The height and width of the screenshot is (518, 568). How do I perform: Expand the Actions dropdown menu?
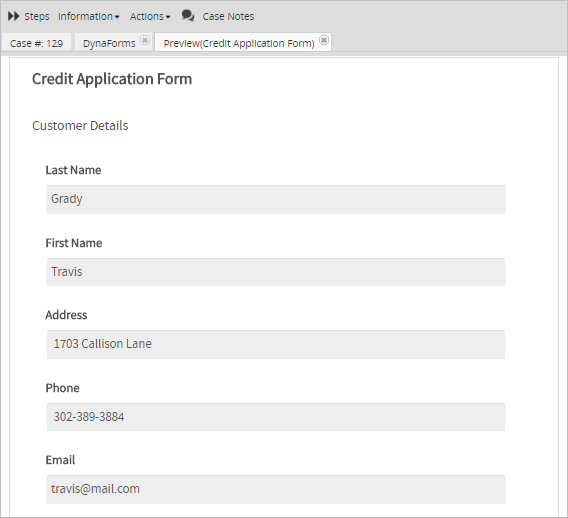pos(150,16)
